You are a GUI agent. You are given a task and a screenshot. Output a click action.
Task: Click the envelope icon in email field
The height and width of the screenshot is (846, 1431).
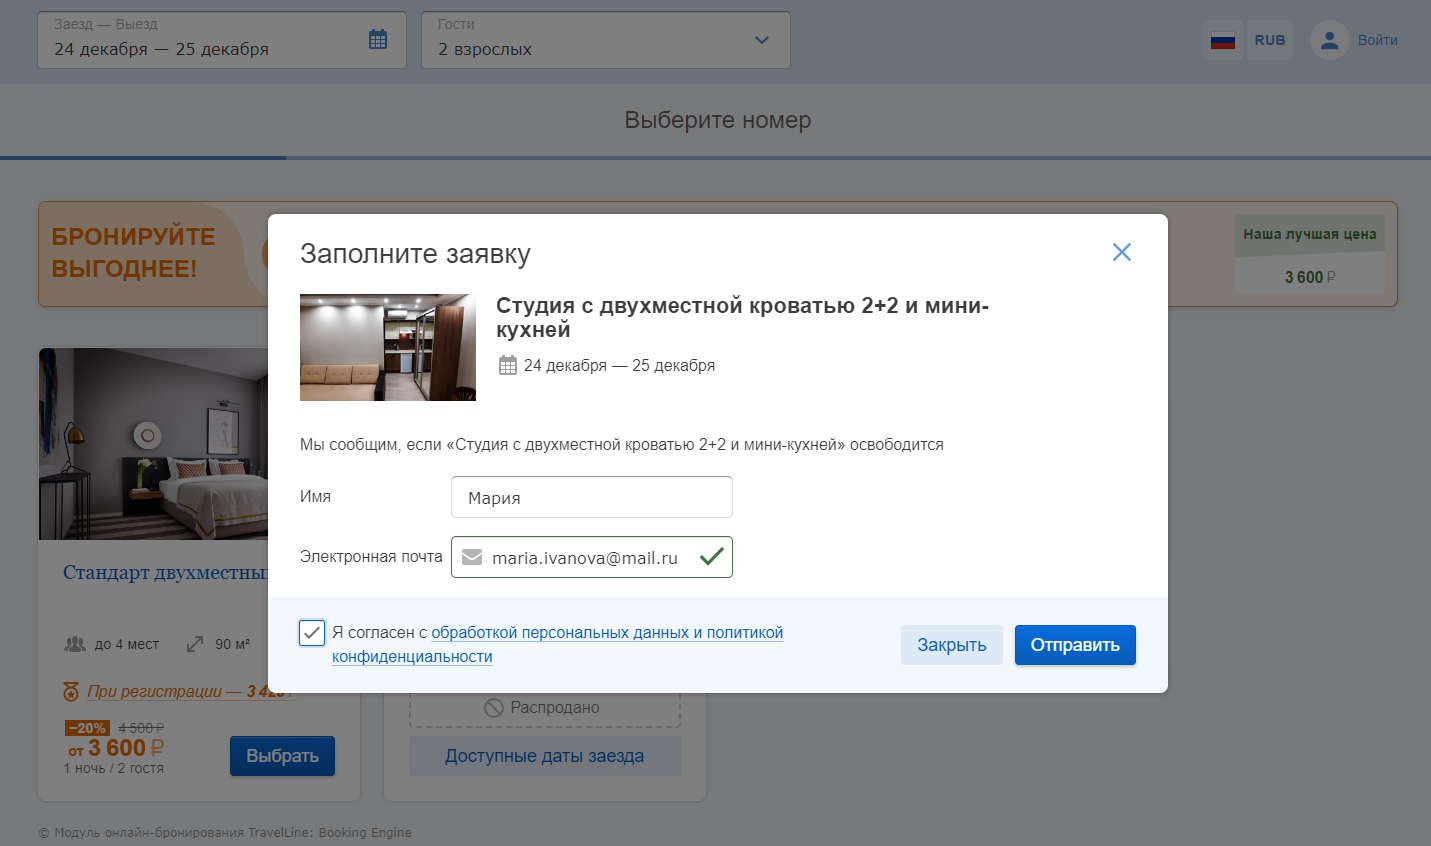472,557
